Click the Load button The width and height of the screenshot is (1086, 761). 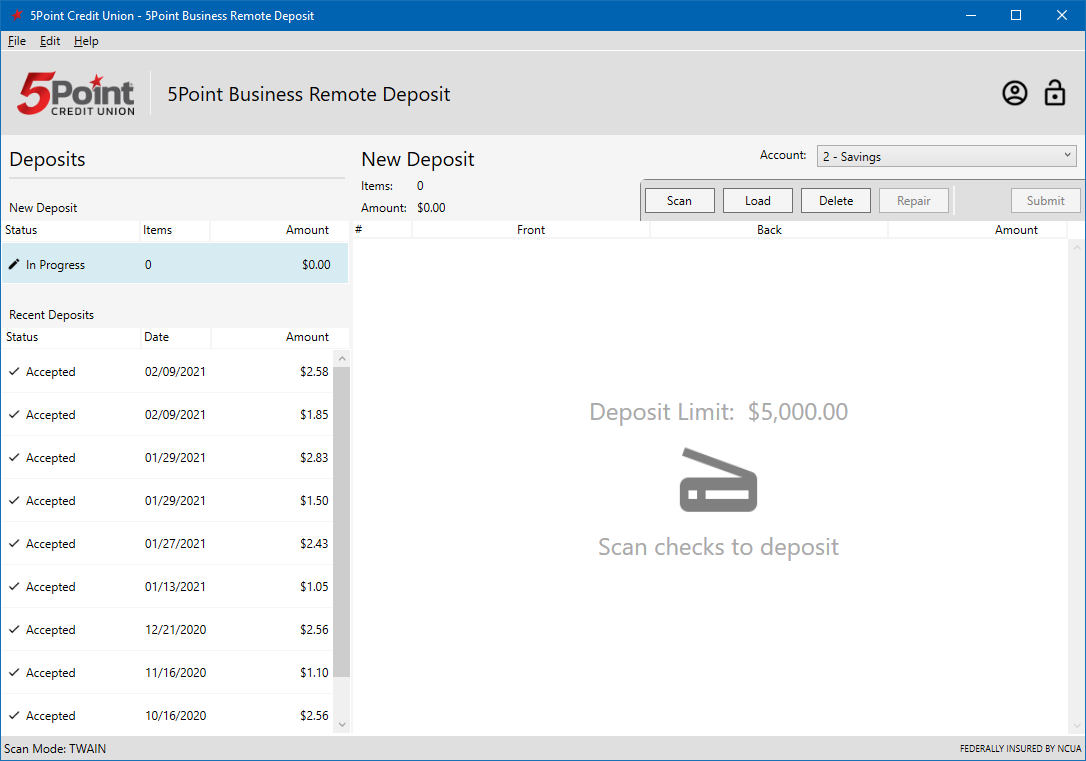tap(758, 201)
